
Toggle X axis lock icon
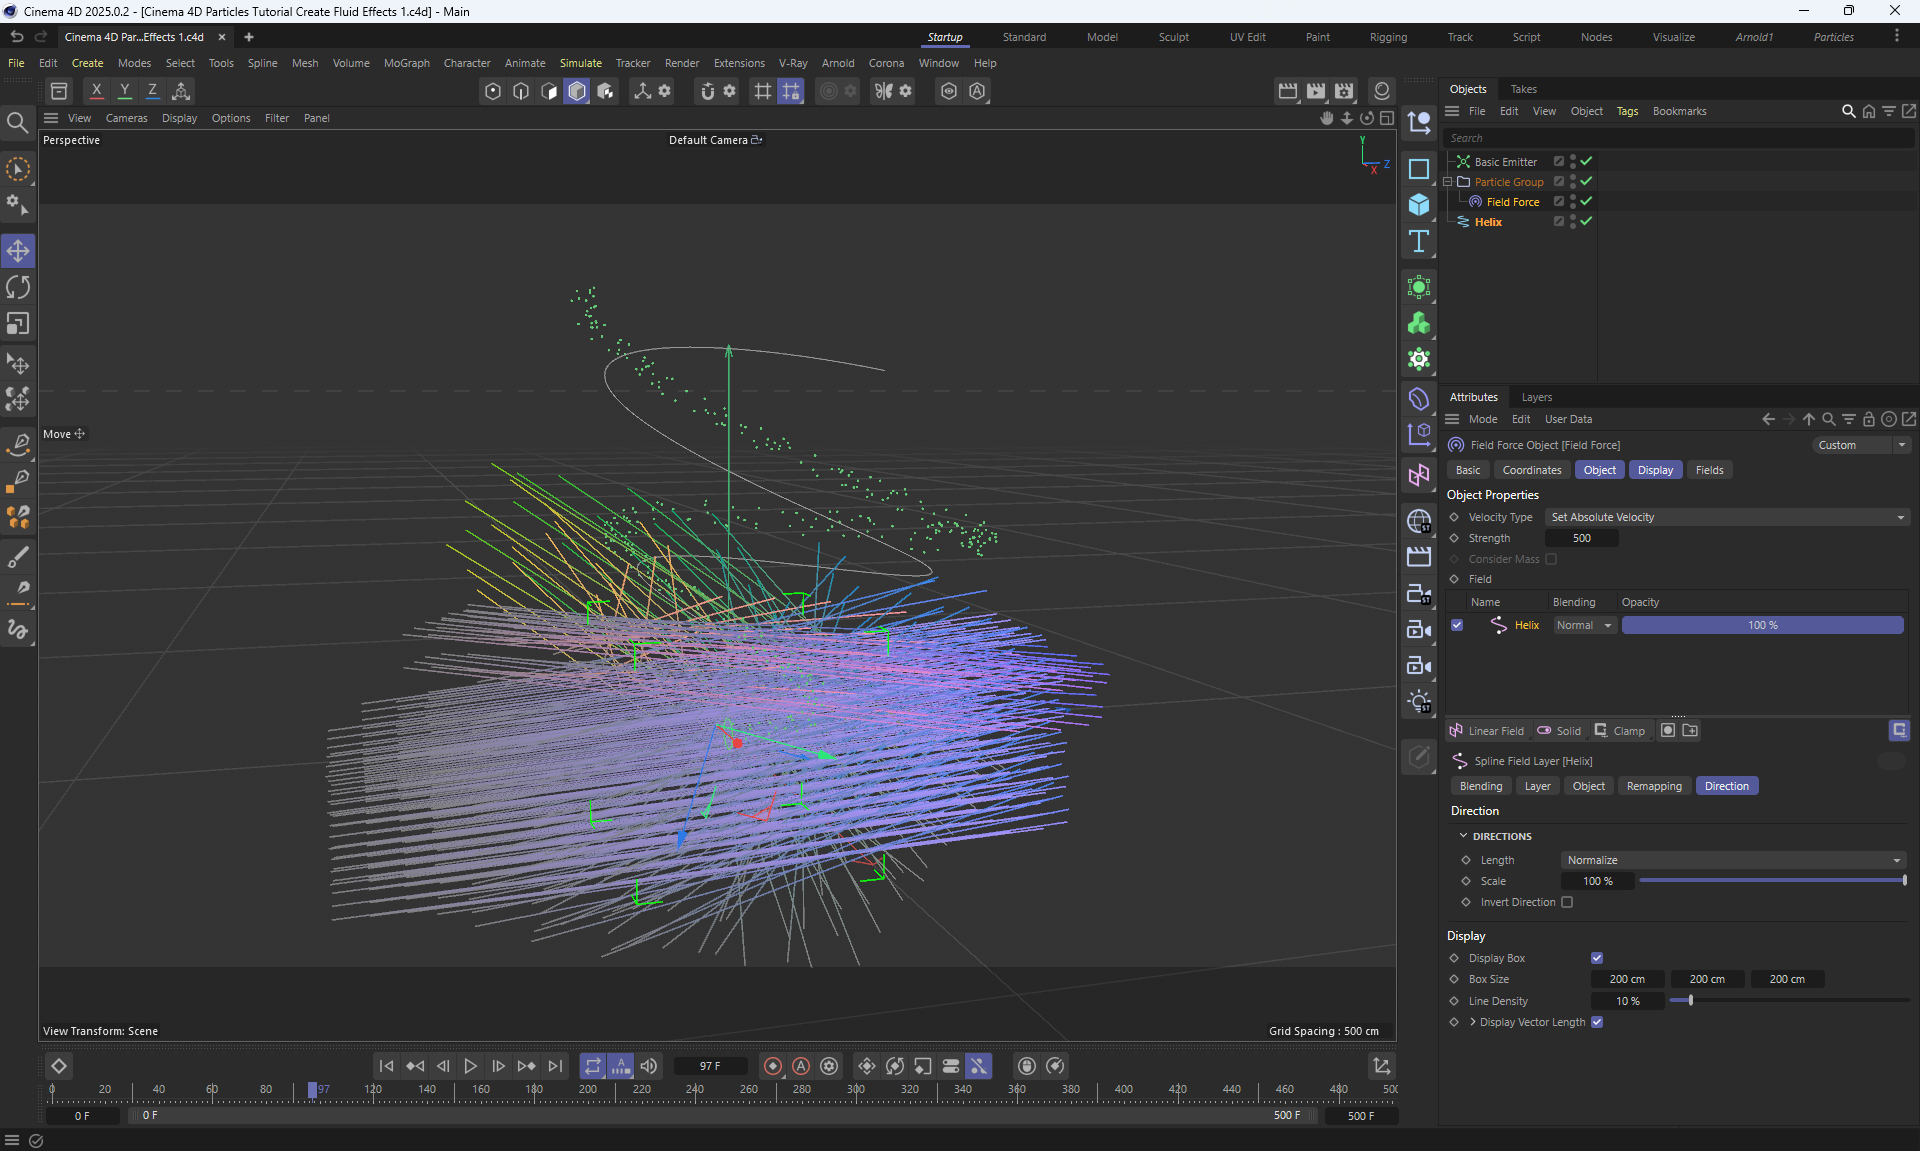[96, 91]
